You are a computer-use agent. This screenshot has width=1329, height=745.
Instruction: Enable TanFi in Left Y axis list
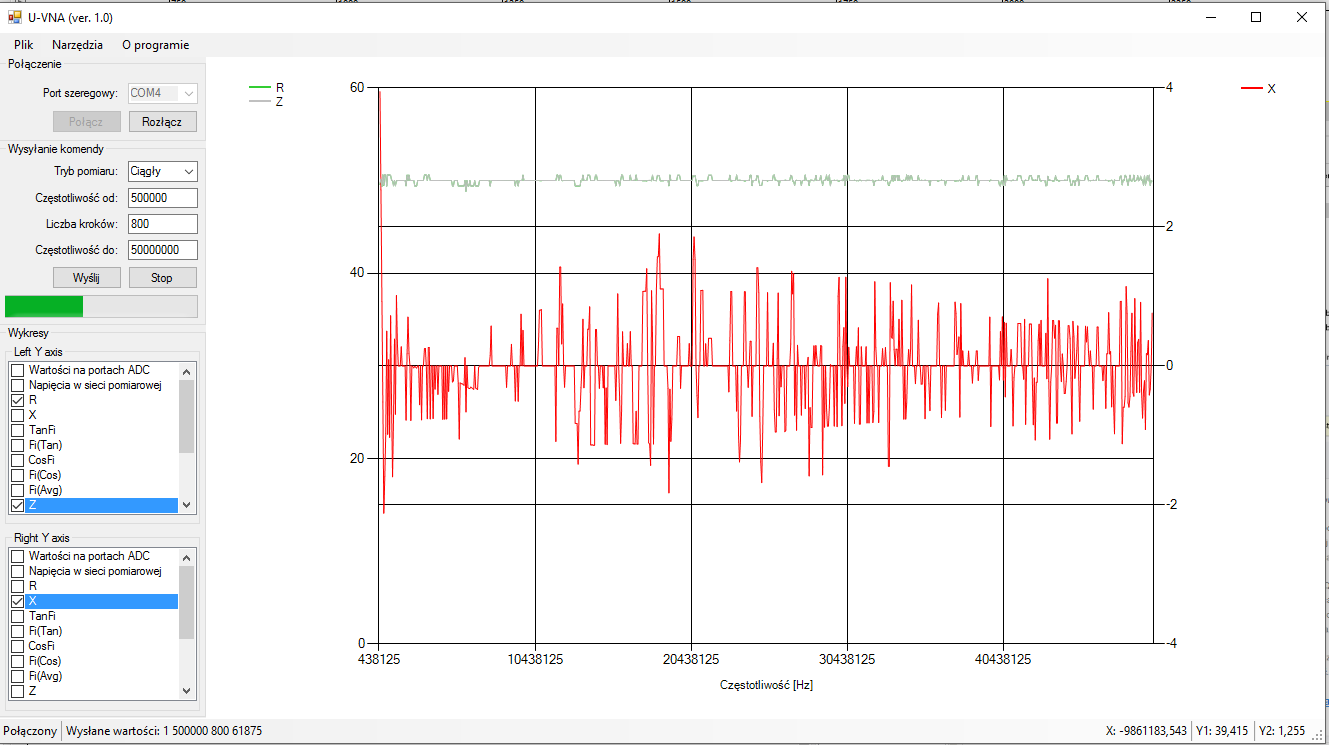pos(17,430)
